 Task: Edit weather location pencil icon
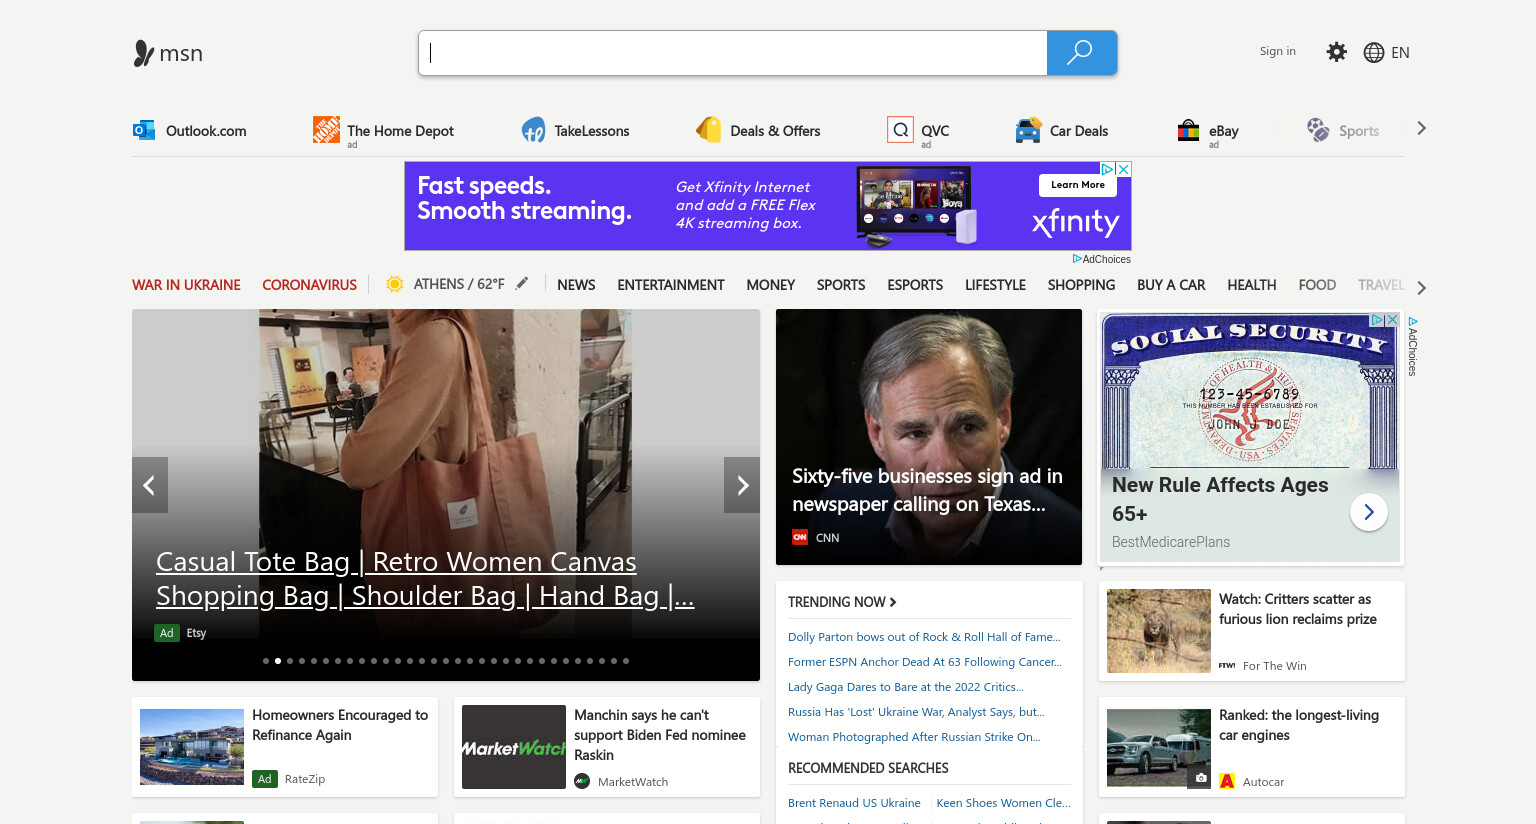tap(521, 284)
